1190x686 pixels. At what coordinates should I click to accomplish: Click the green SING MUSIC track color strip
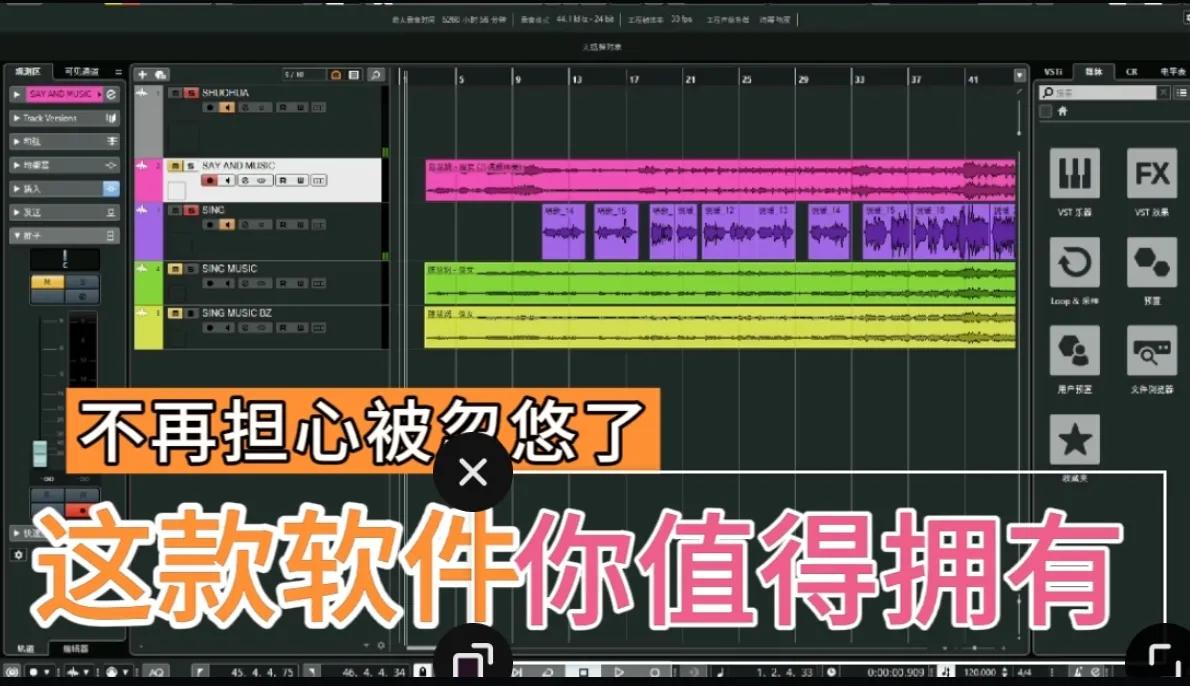click(149, 283)
